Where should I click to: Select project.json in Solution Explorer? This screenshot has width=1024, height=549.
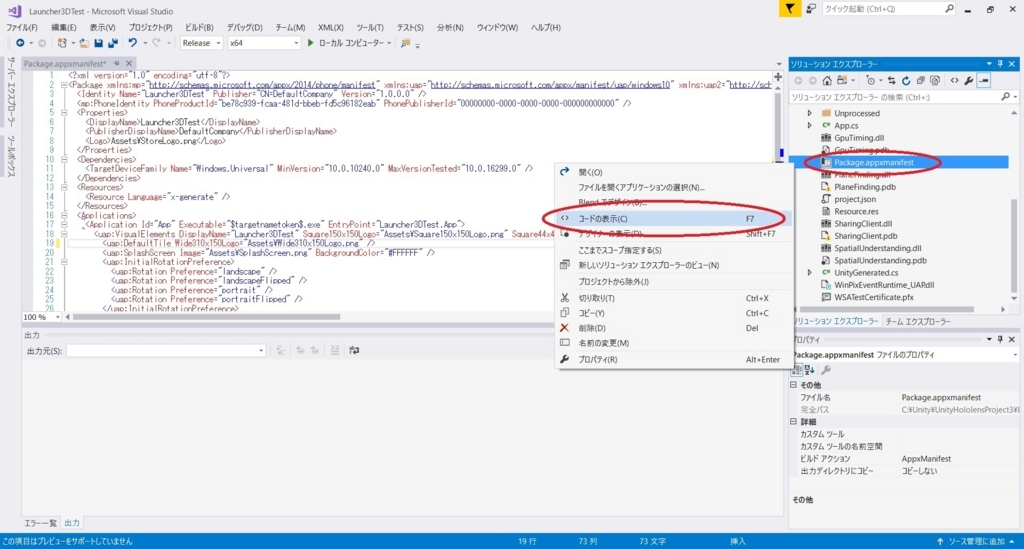[x=855, y=199]
